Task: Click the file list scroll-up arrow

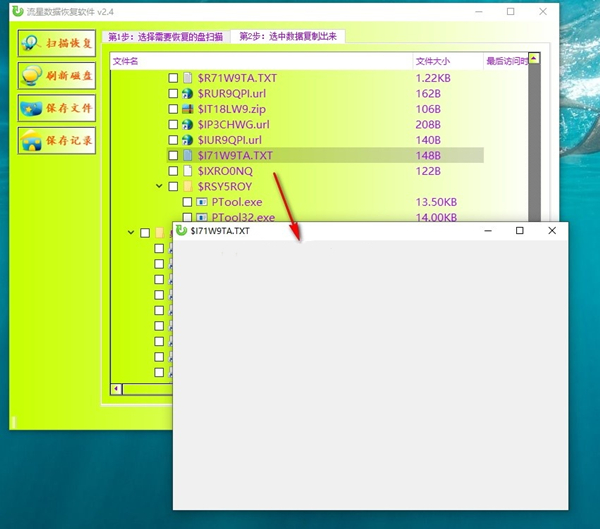Action: pos(533,60)
